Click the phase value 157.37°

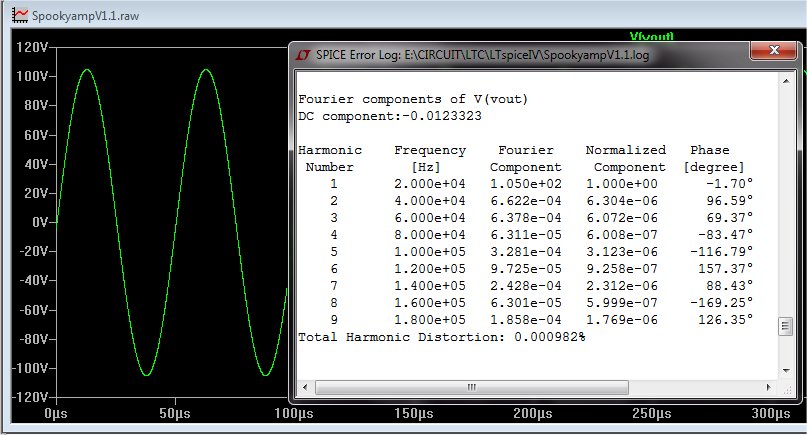(x=725, y=269)
